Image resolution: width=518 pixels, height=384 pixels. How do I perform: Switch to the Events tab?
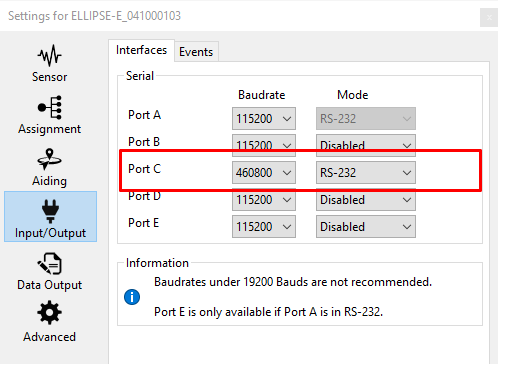[x=196, y=52]
